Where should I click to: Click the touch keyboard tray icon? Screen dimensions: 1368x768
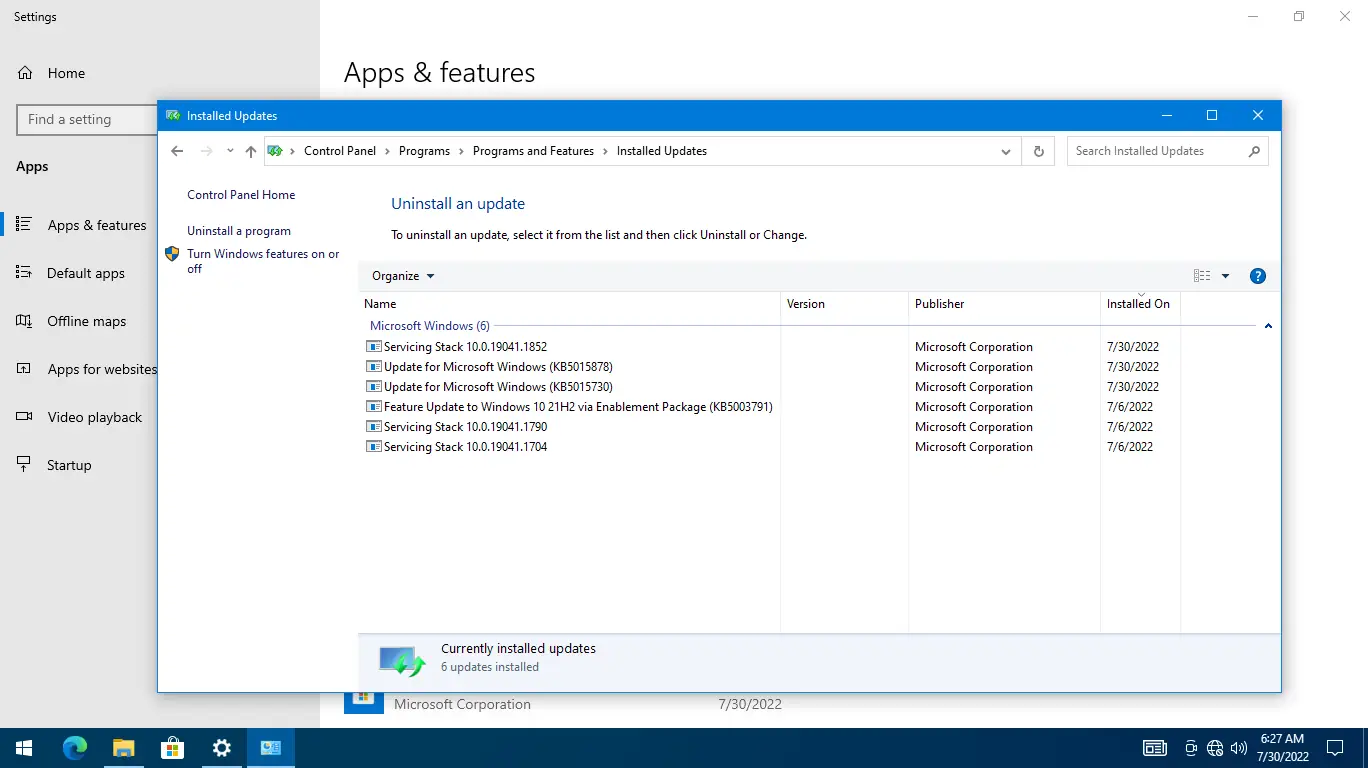coord(1154,748)
